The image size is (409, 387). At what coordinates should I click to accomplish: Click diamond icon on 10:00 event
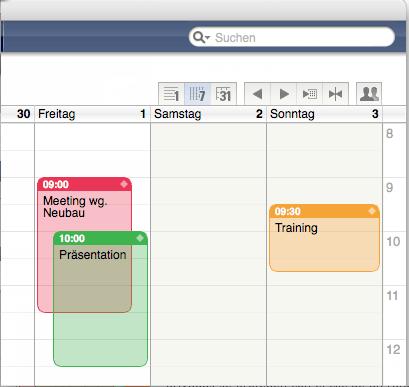140,238
